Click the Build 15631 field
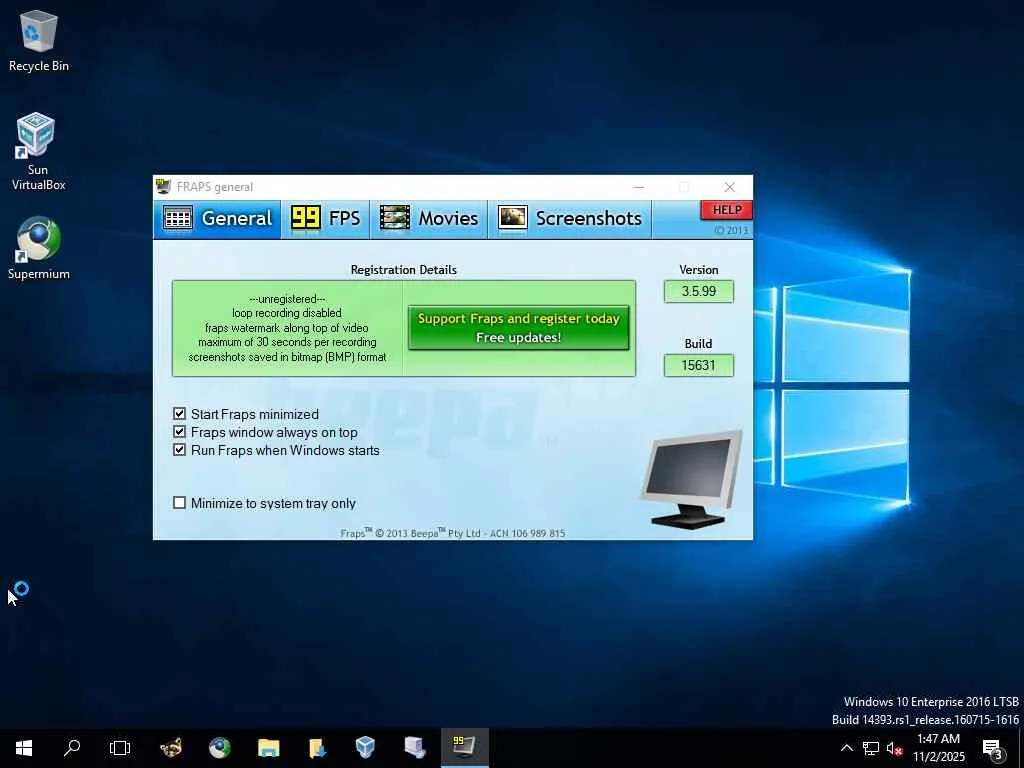1024x768 pixels. (x=699, y=365)
